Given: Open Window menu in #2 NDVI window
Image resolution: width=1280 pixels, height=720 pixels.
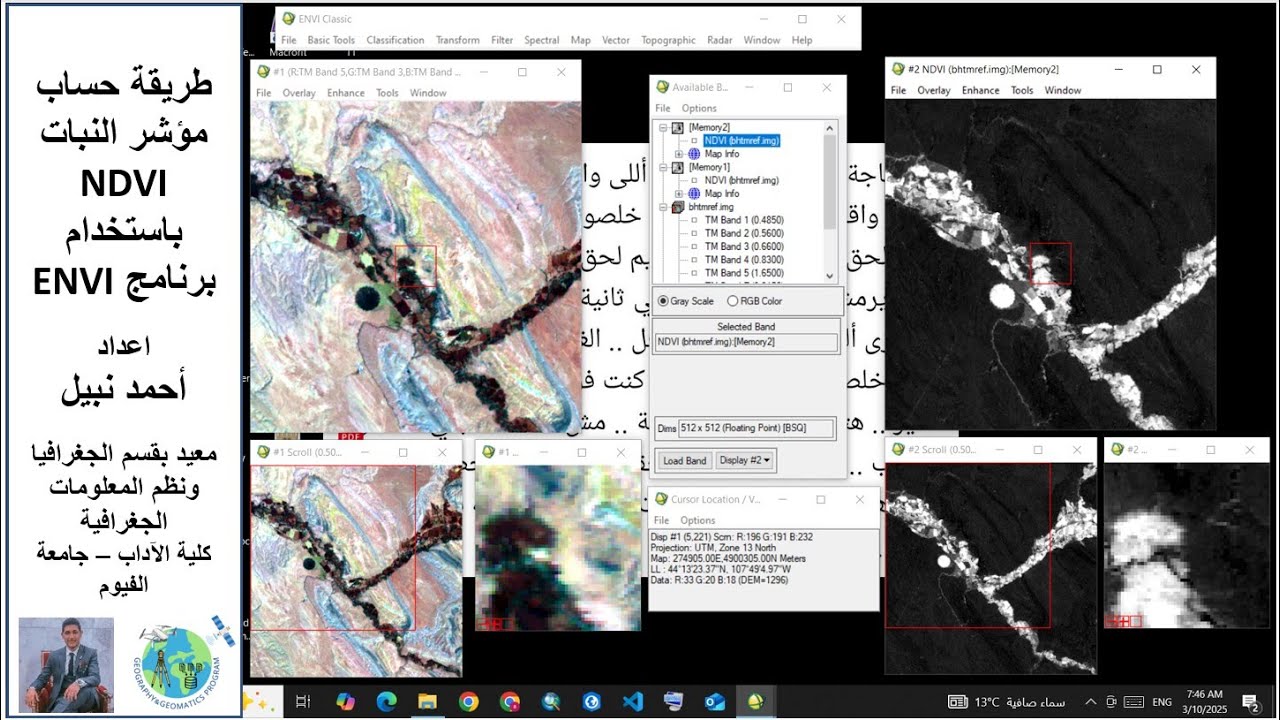Looking at the screenshot, I should tap(1063, 90).
